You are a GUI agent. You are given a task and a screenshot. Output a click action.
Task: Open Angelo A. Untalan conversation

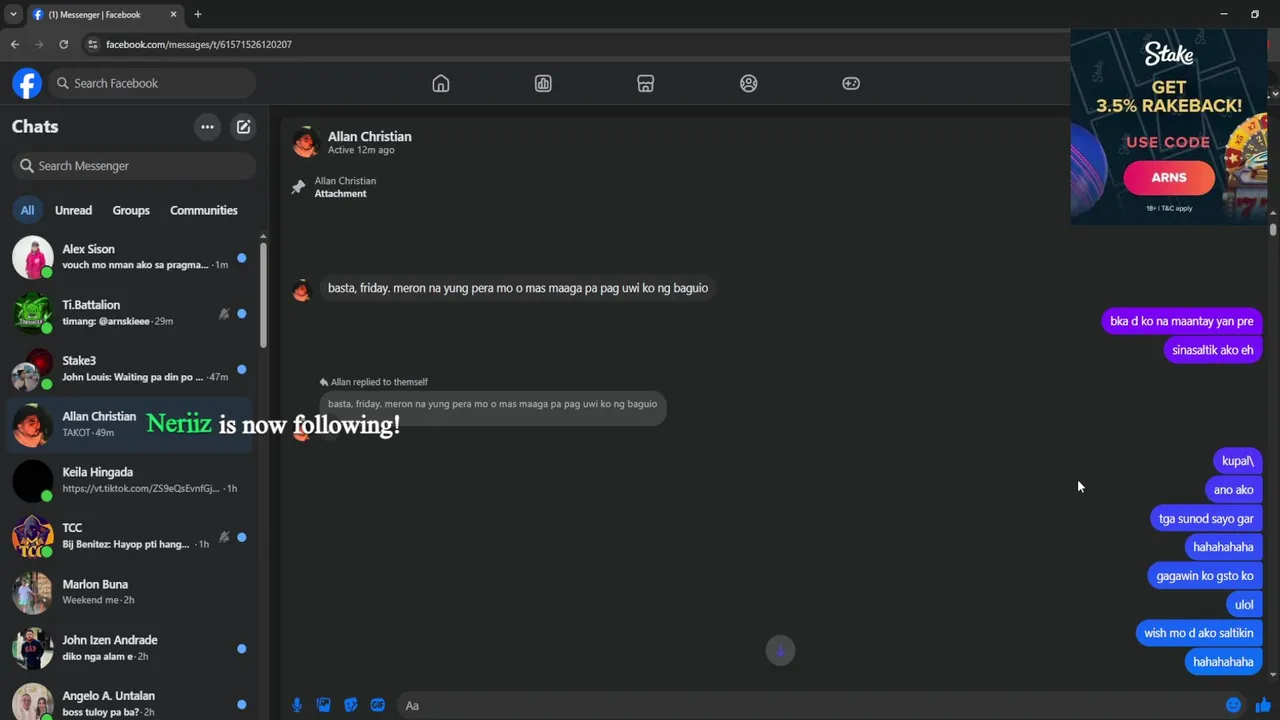[x=130, y=703]
